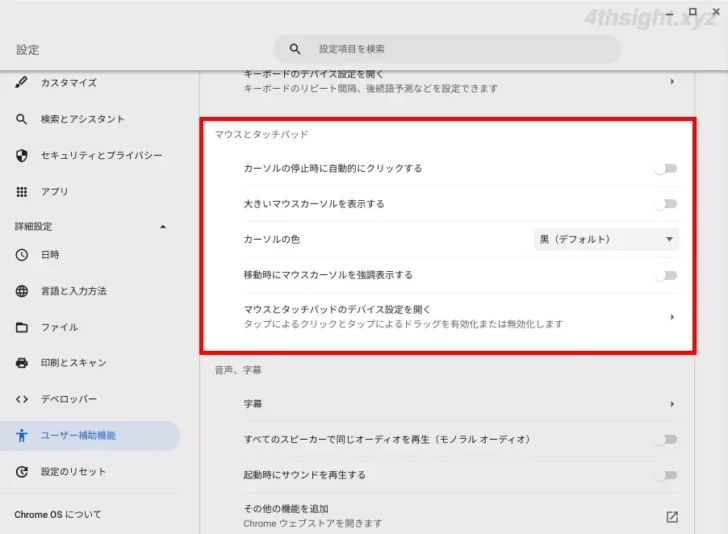Open マウスとタッチパッドのデバイス設定を開く link text

(337, 309)
